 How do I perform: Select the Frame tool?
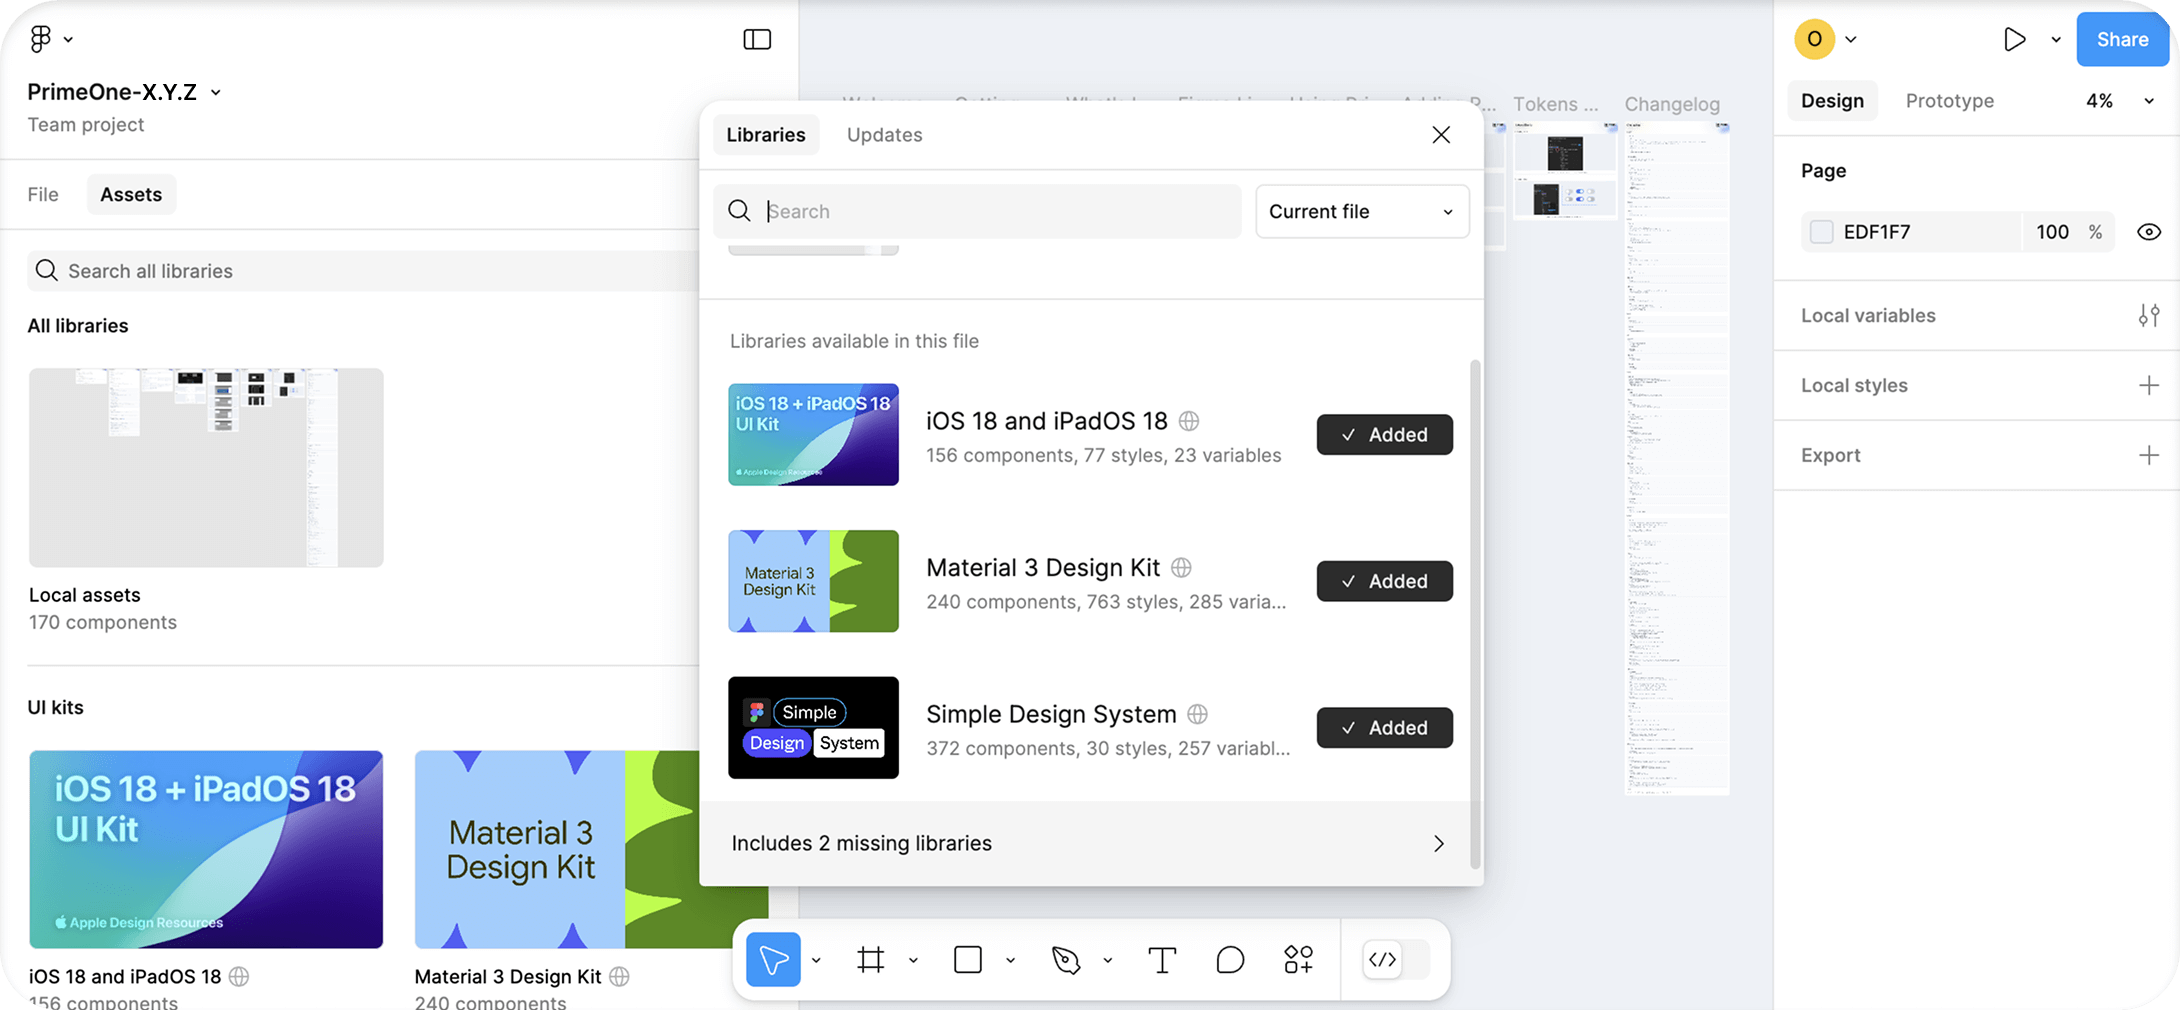[871, 960]
